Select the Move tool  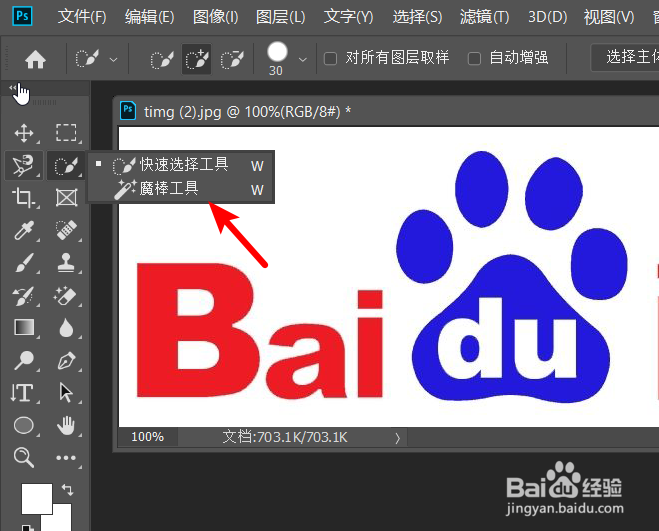(x=24, y=133)
